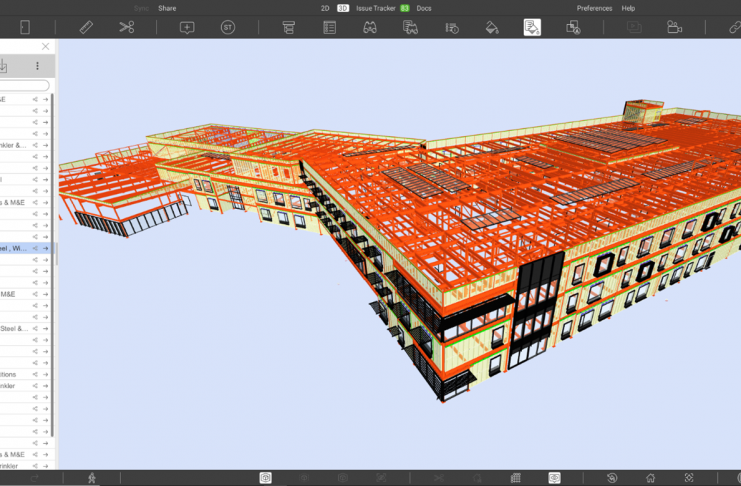This screenshot has height=486, width=741.
Task: Switch to 2D view mode
Action: click(x=325, y=8)
